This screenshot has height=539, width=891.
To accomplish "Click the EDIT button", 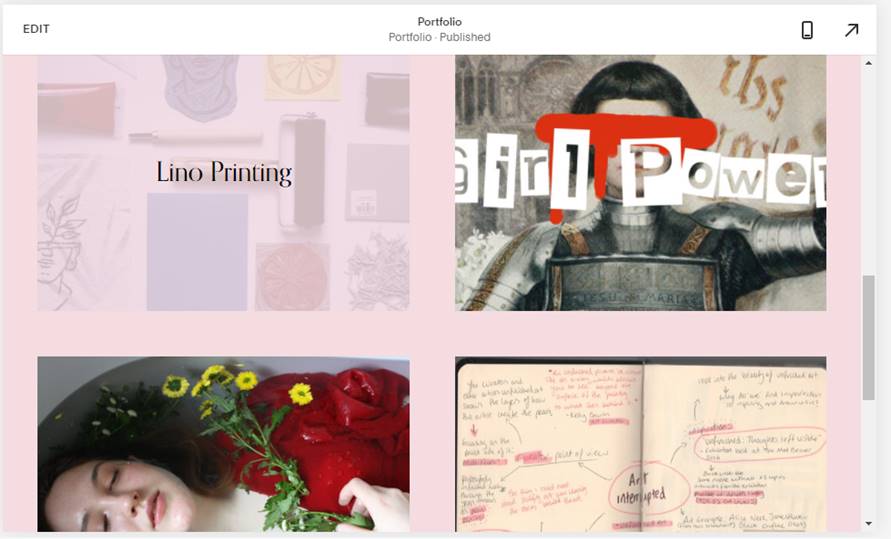I will (x=36, y=29).
